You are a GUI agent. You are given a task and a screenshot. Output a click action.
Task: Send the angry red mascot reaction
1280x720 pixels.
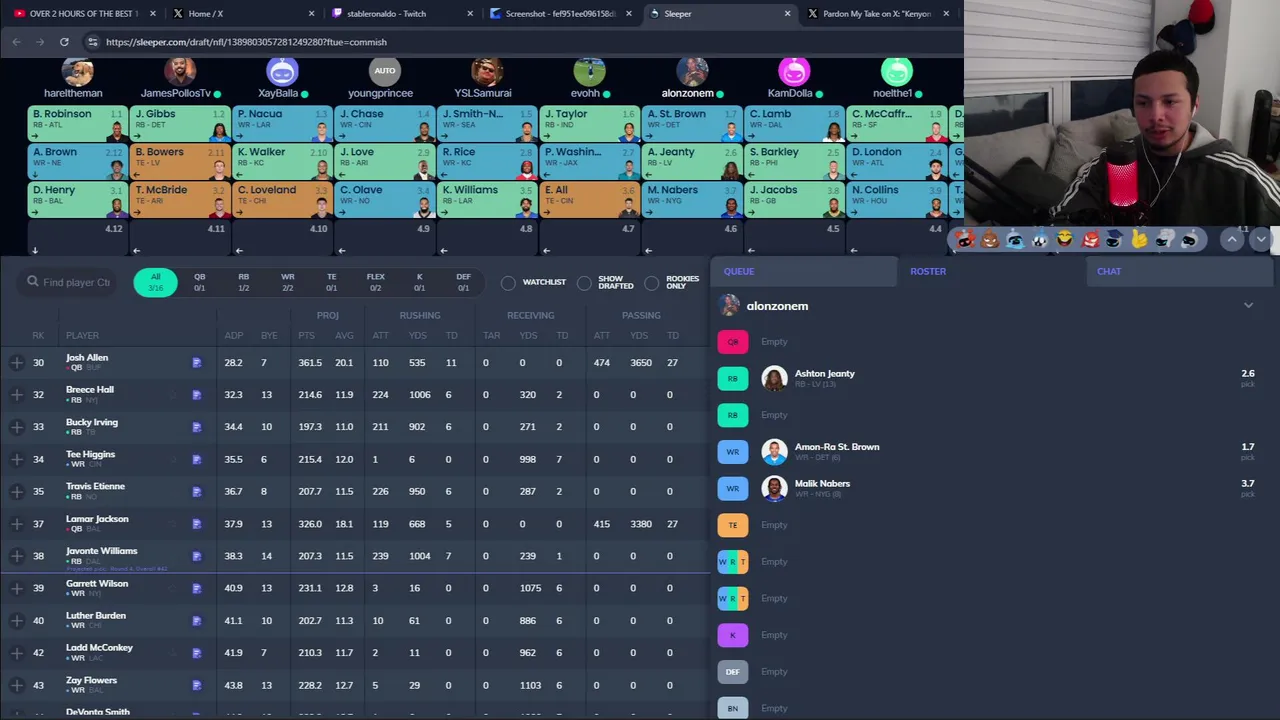[1090, 239]
